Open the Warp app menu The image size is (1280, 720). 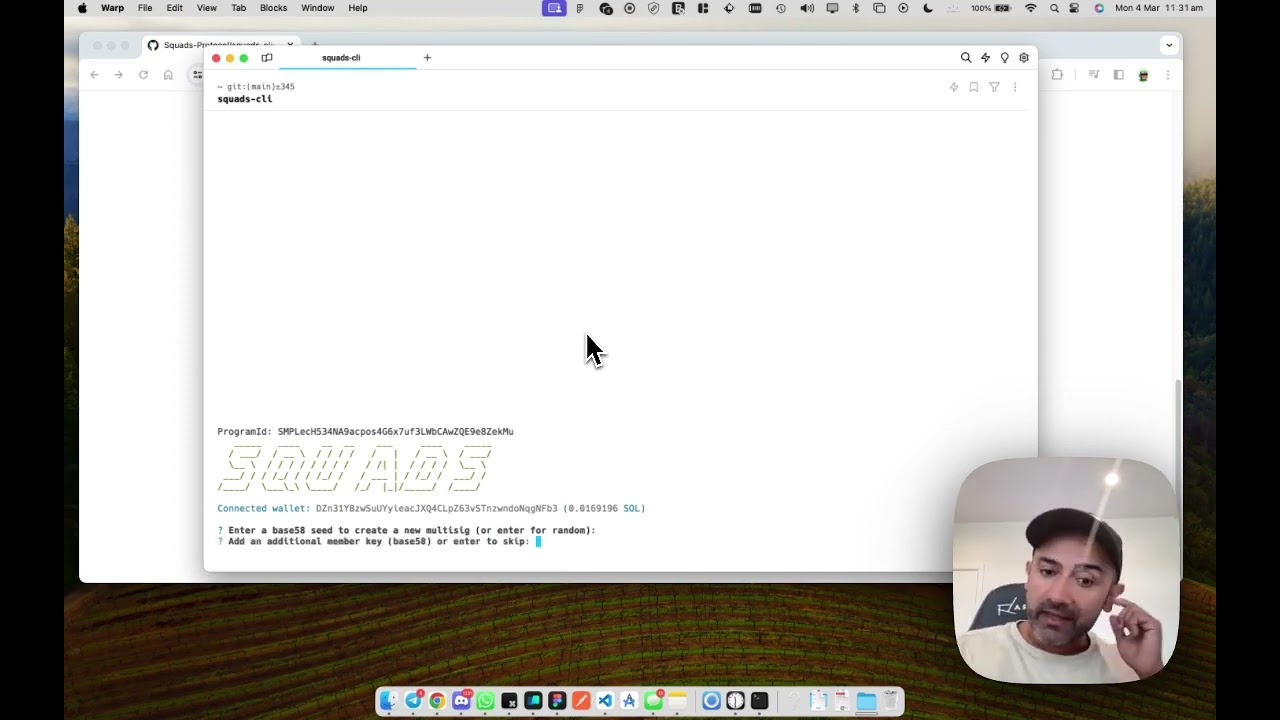pyautogui.click(x=112, y=8)
